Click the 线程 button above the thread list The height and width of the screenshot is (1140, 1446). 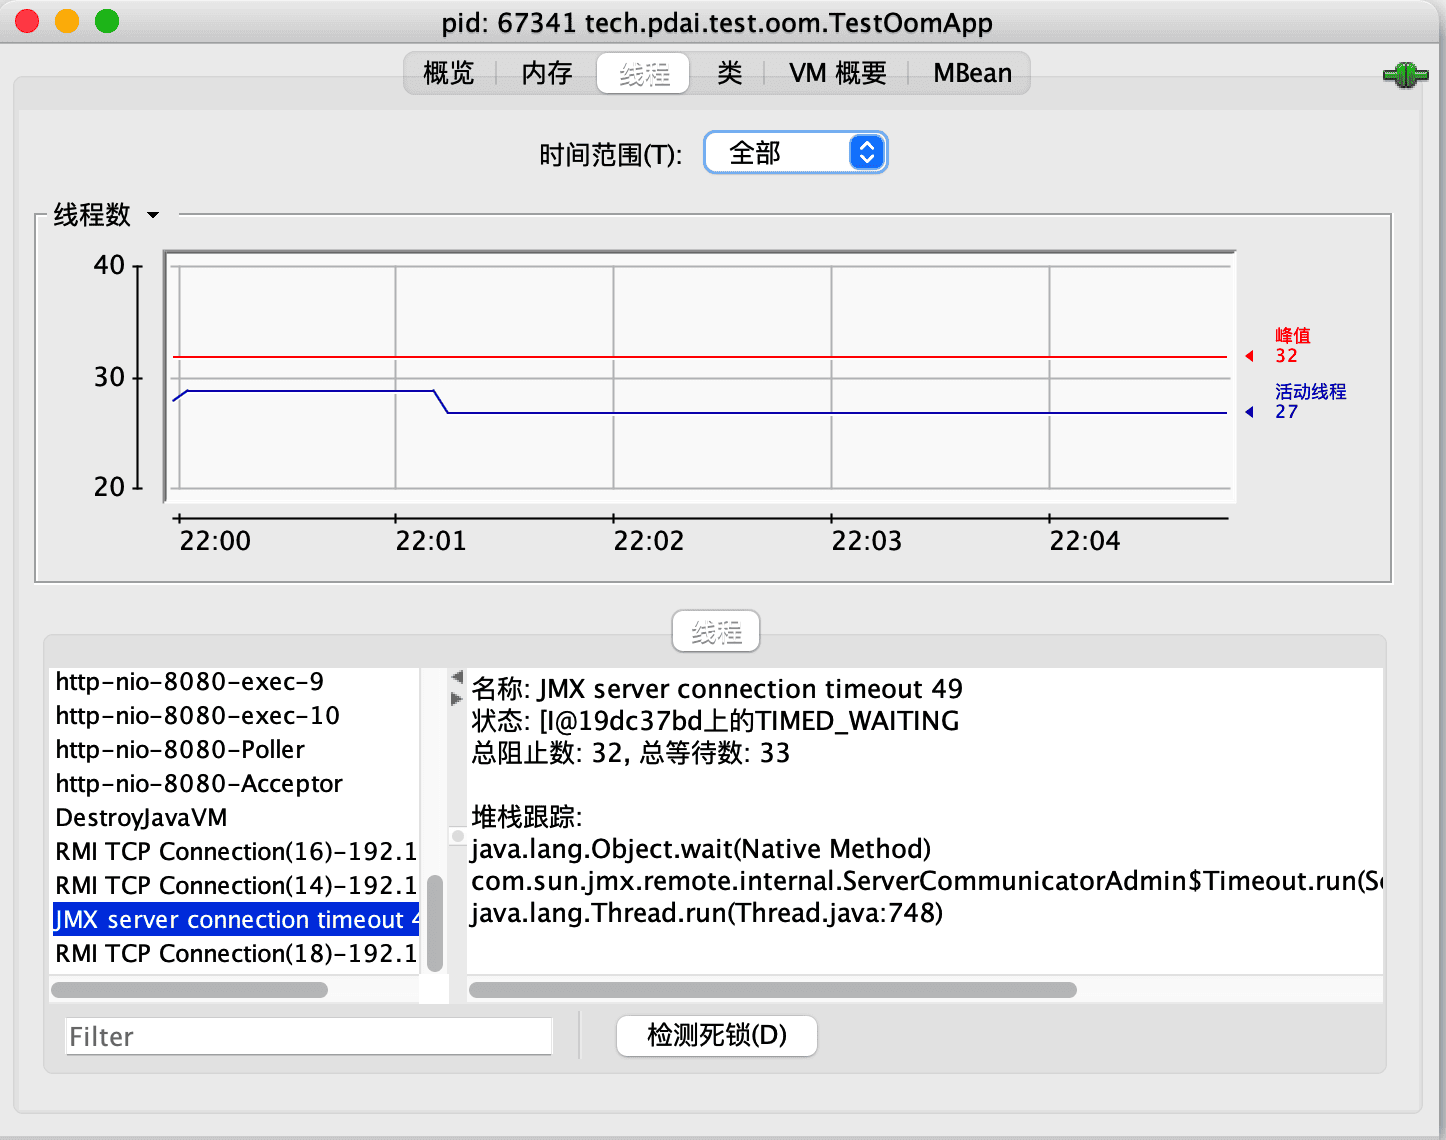point(716,632)
